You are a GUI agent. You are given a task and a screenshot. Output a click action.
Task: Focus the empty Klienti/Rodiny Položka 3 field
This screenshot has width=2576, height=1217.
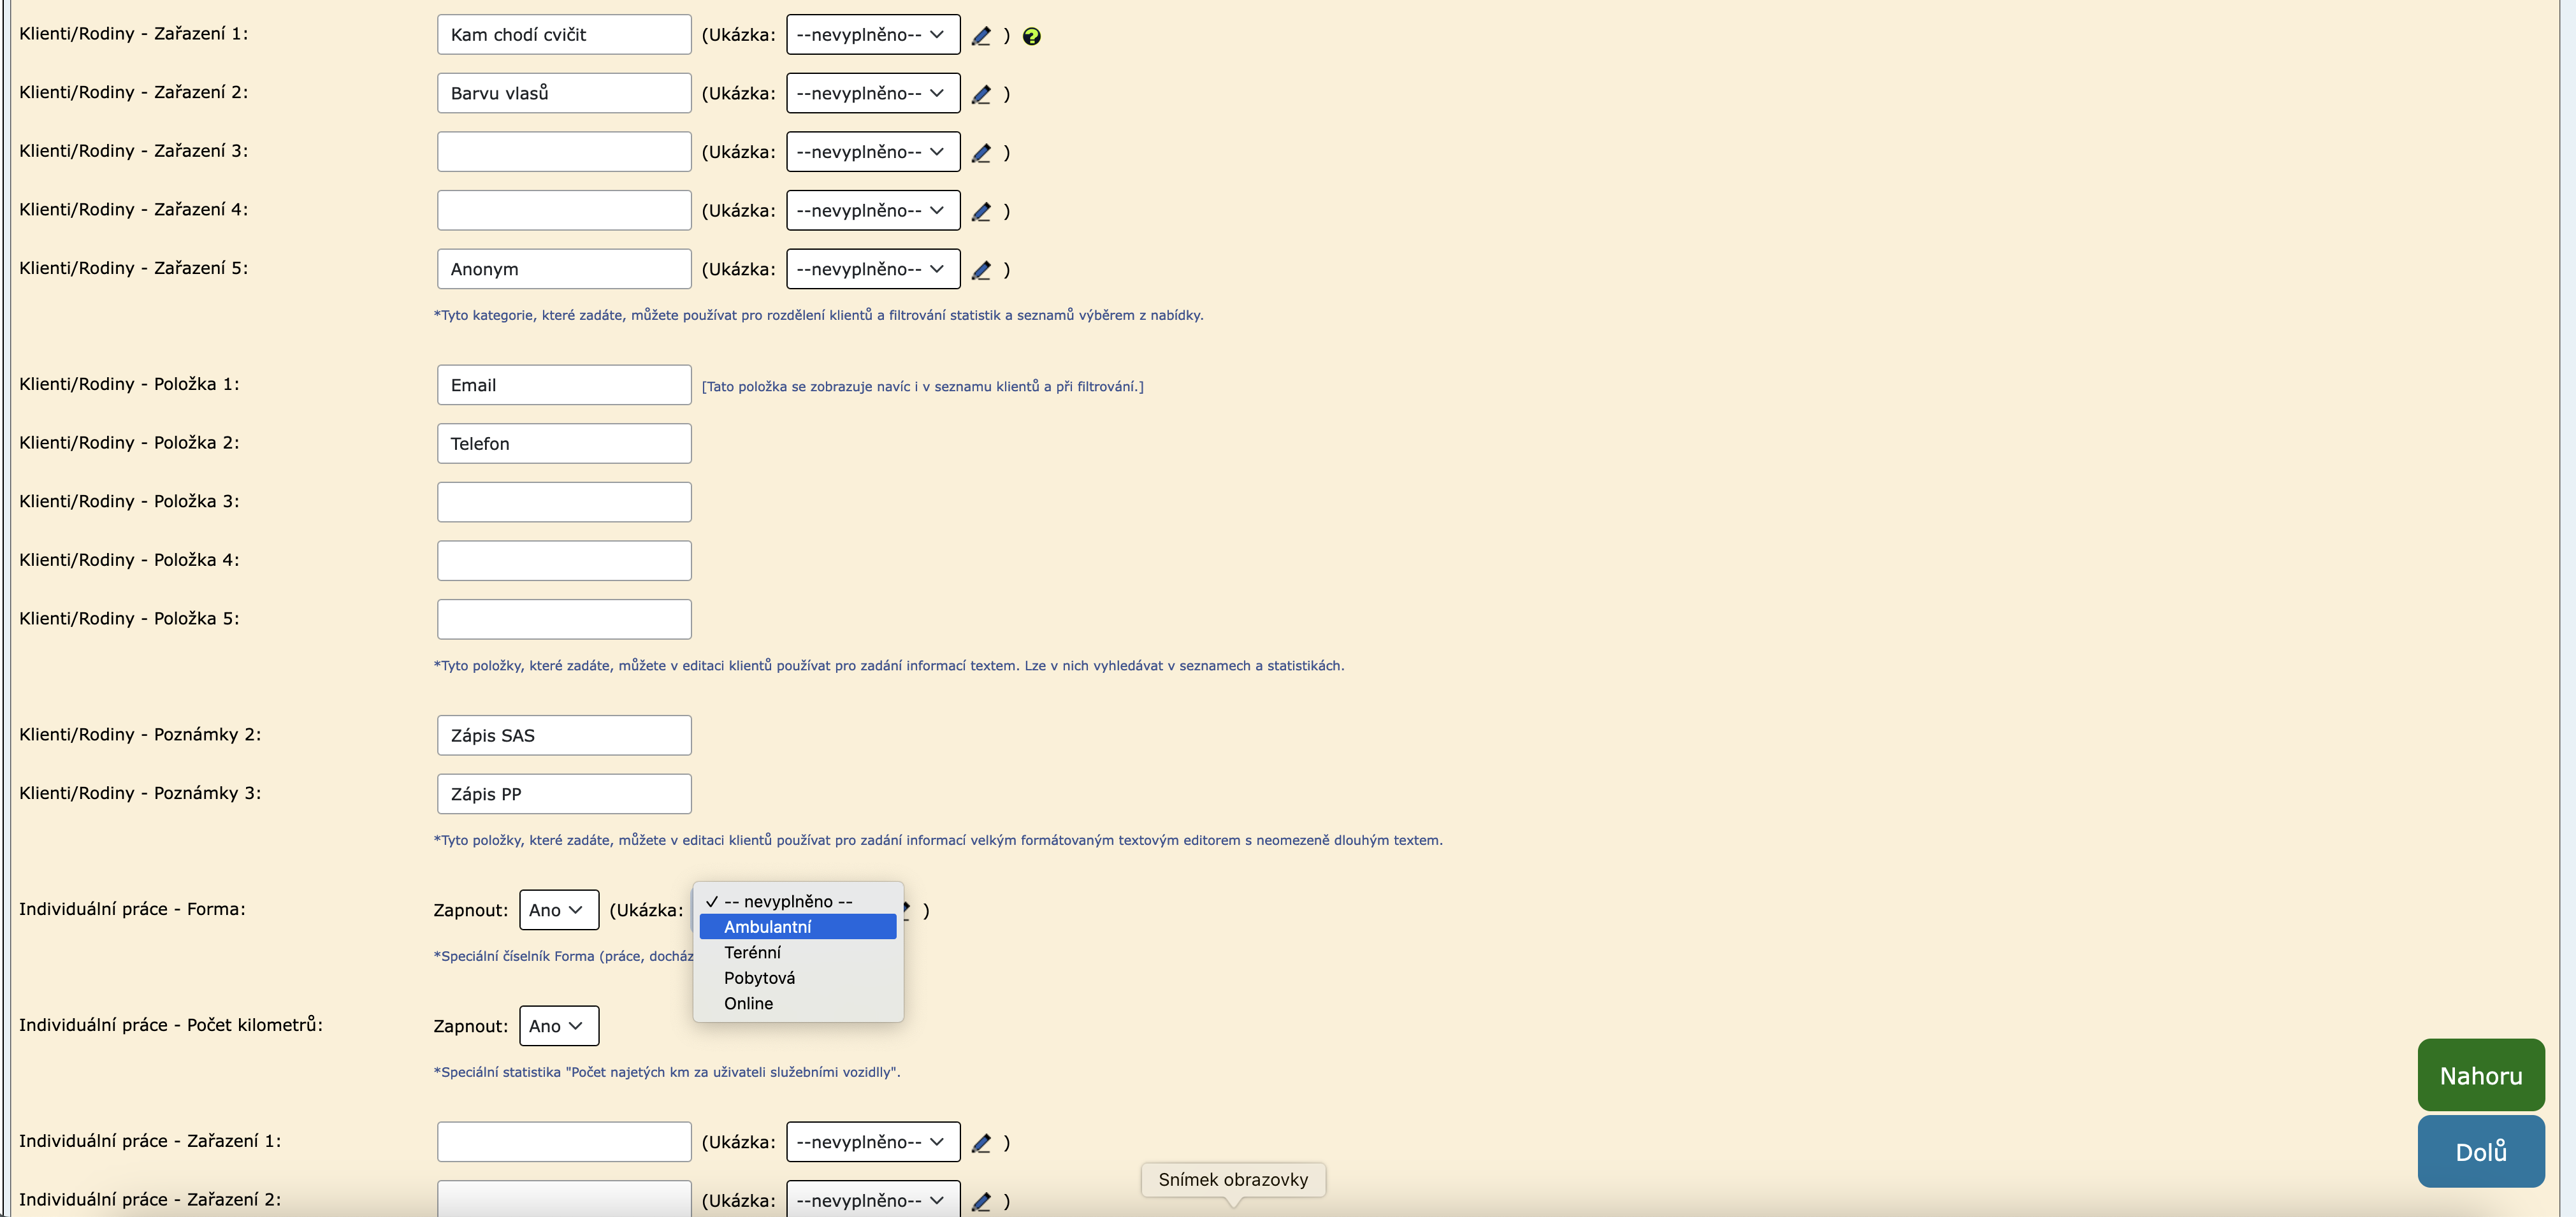click(x=564, y=502)
